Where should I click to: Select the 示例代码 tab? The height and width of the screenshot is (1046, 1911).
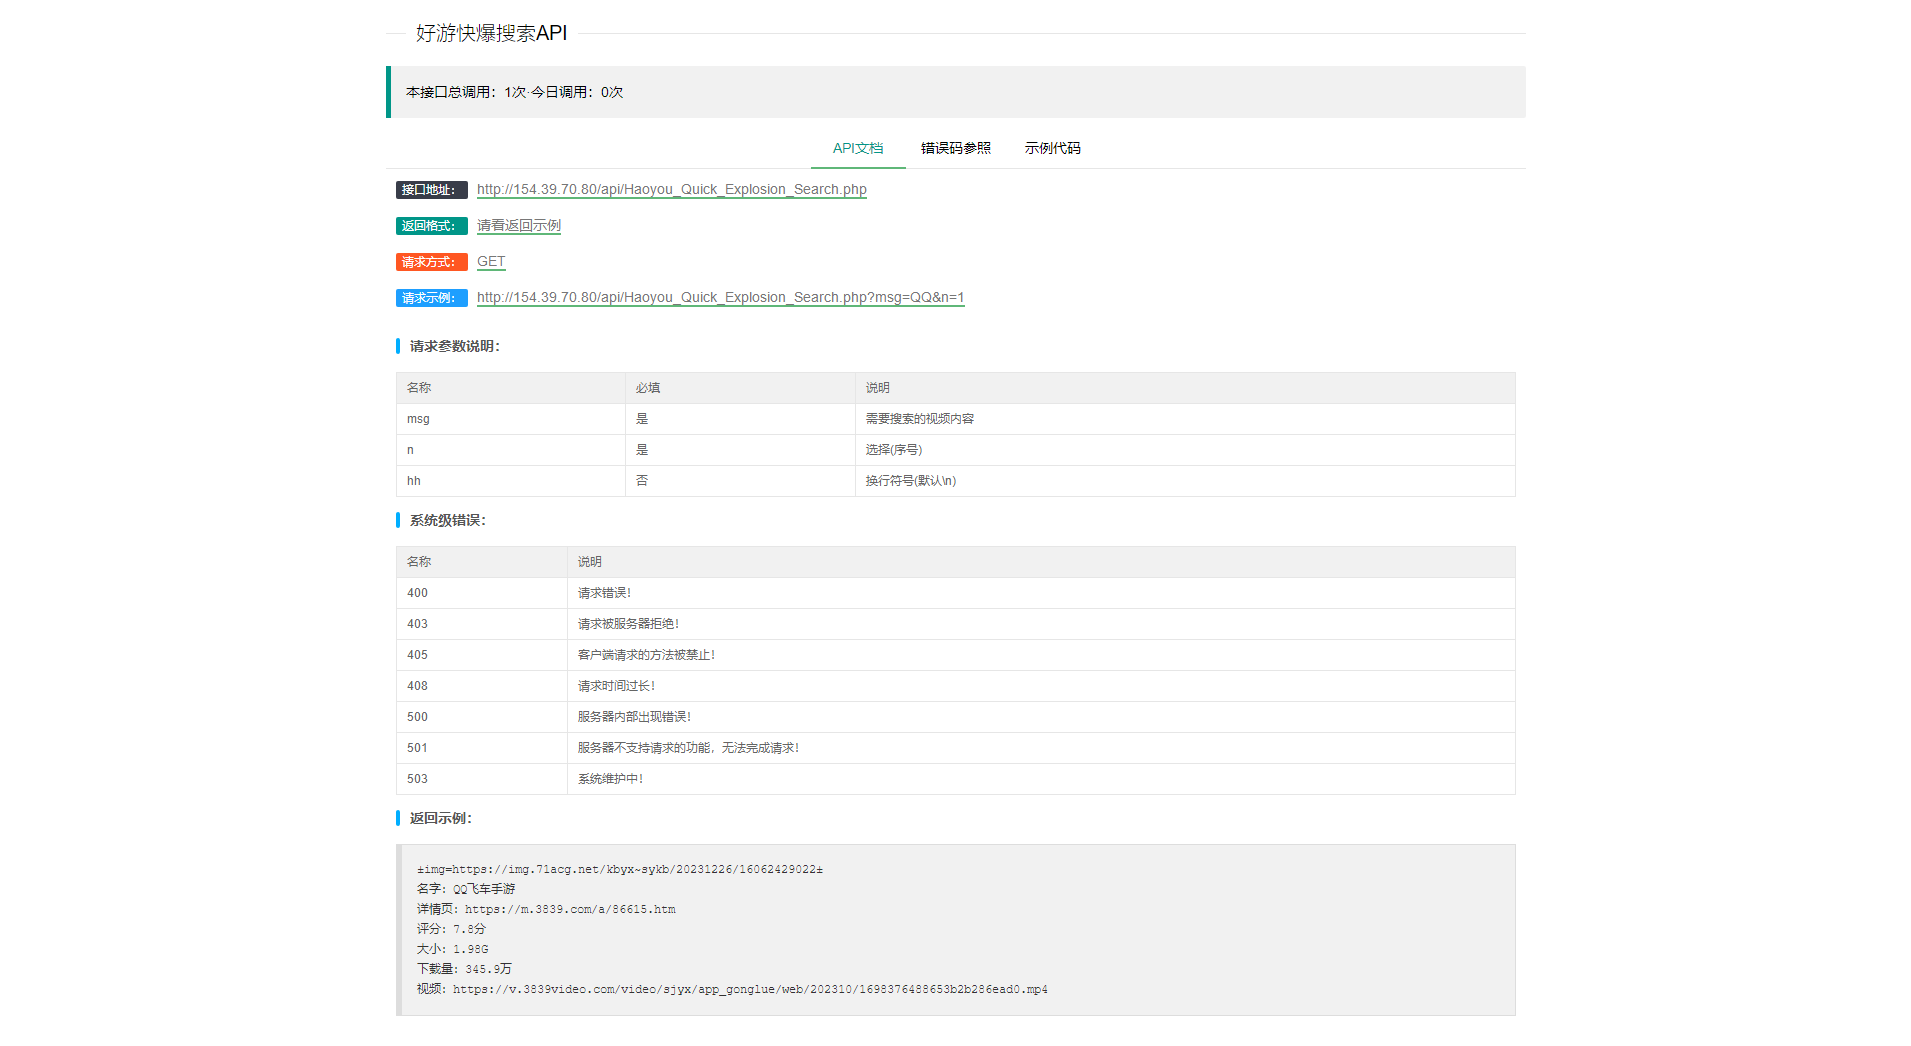[x=1052, y=148]
